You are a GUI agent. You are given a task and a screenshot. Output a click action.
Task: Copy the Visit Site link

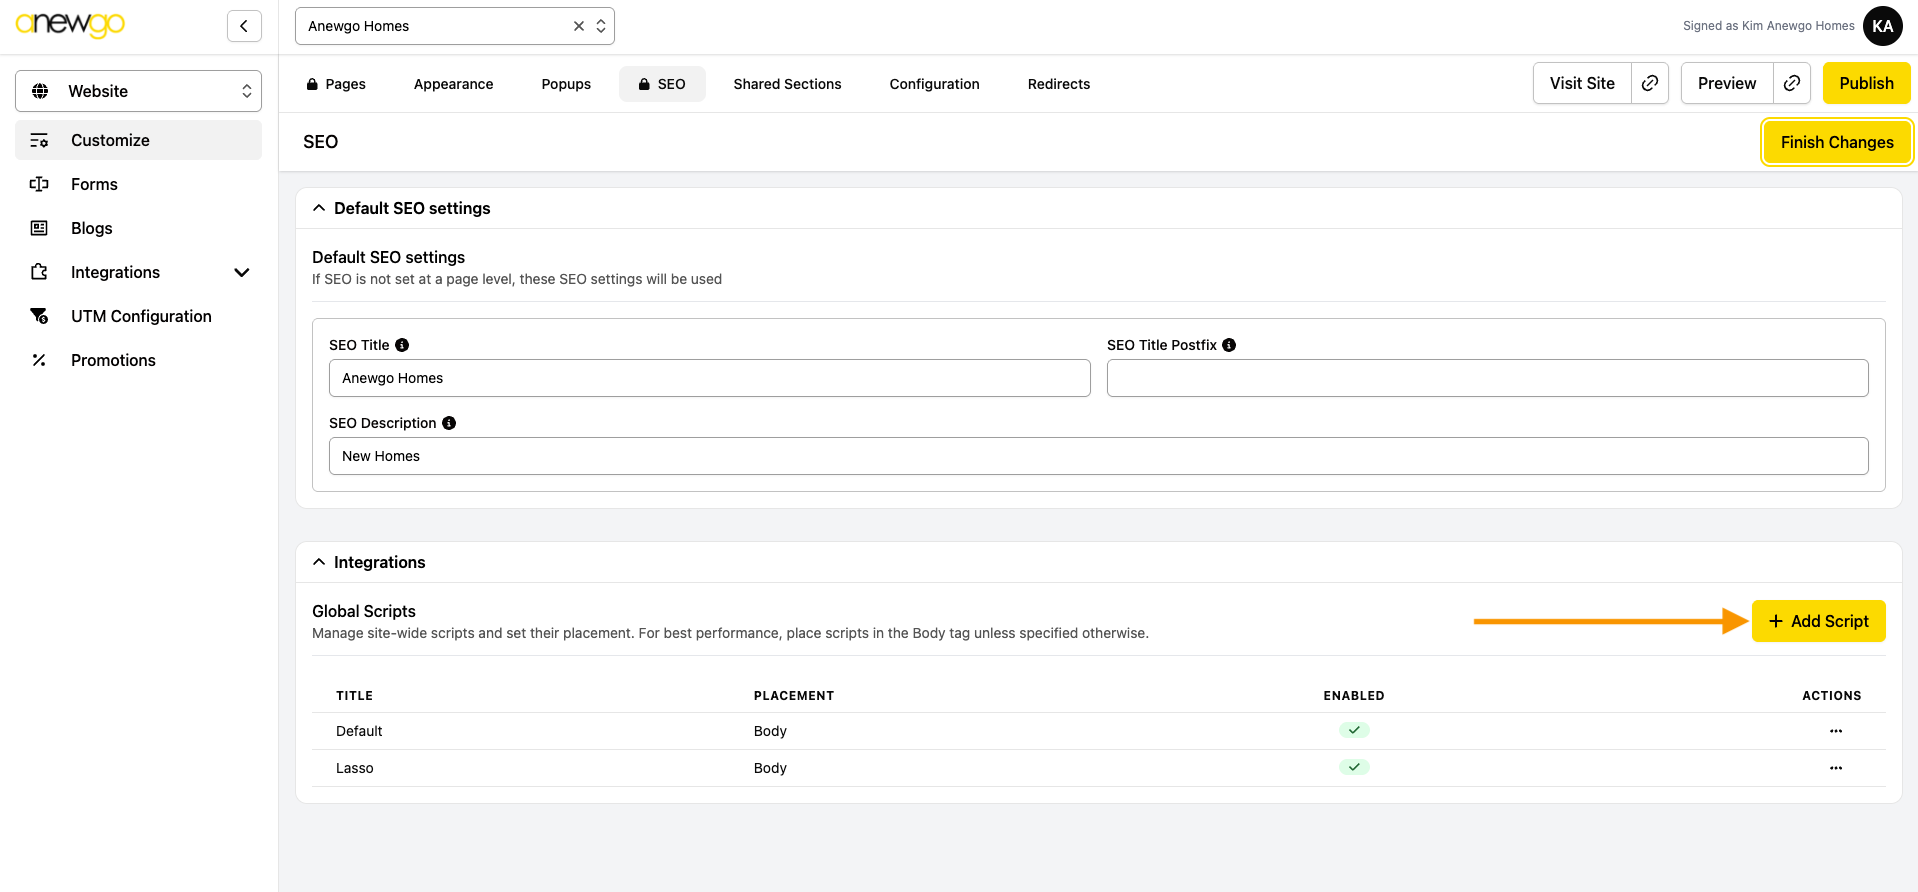1650,83
